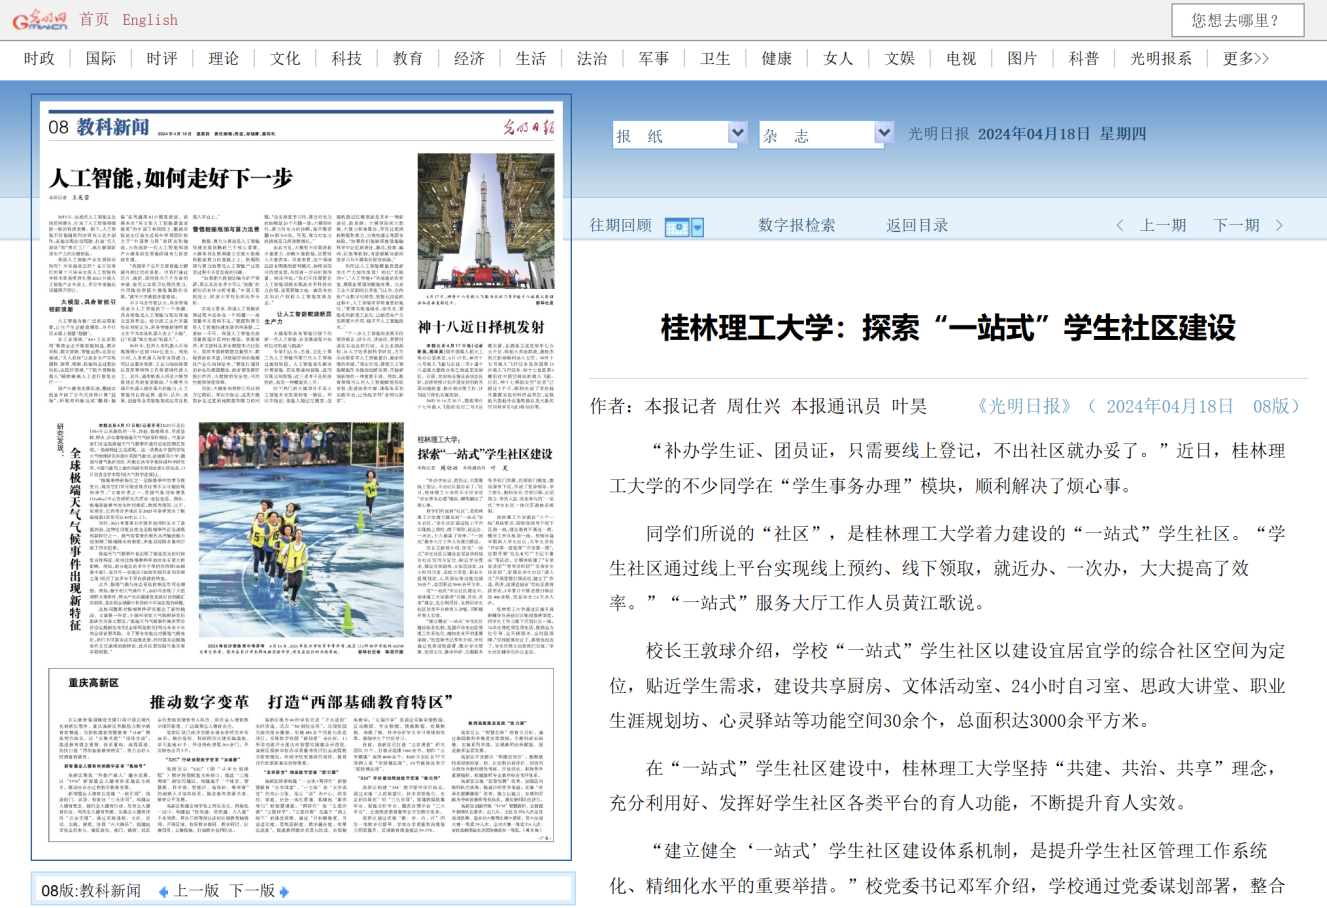Image resolution: width=1327 pixels, height=908 pixels.
Task: Expand the 报纸 dropdown list
Action: point(737,133)
